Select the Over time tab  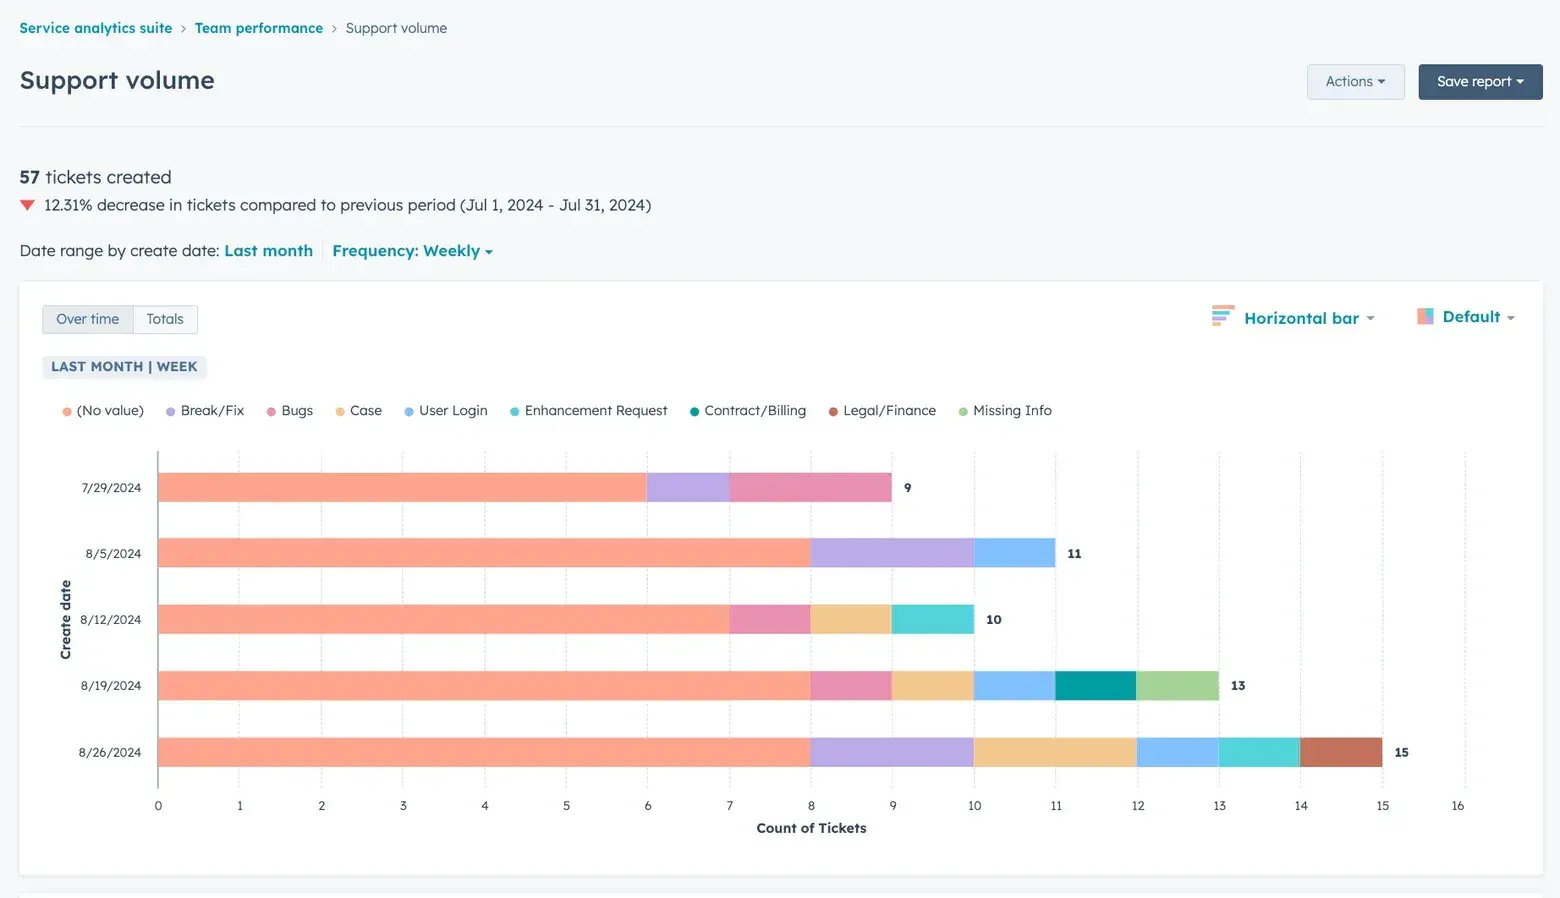tap(87, 318)
